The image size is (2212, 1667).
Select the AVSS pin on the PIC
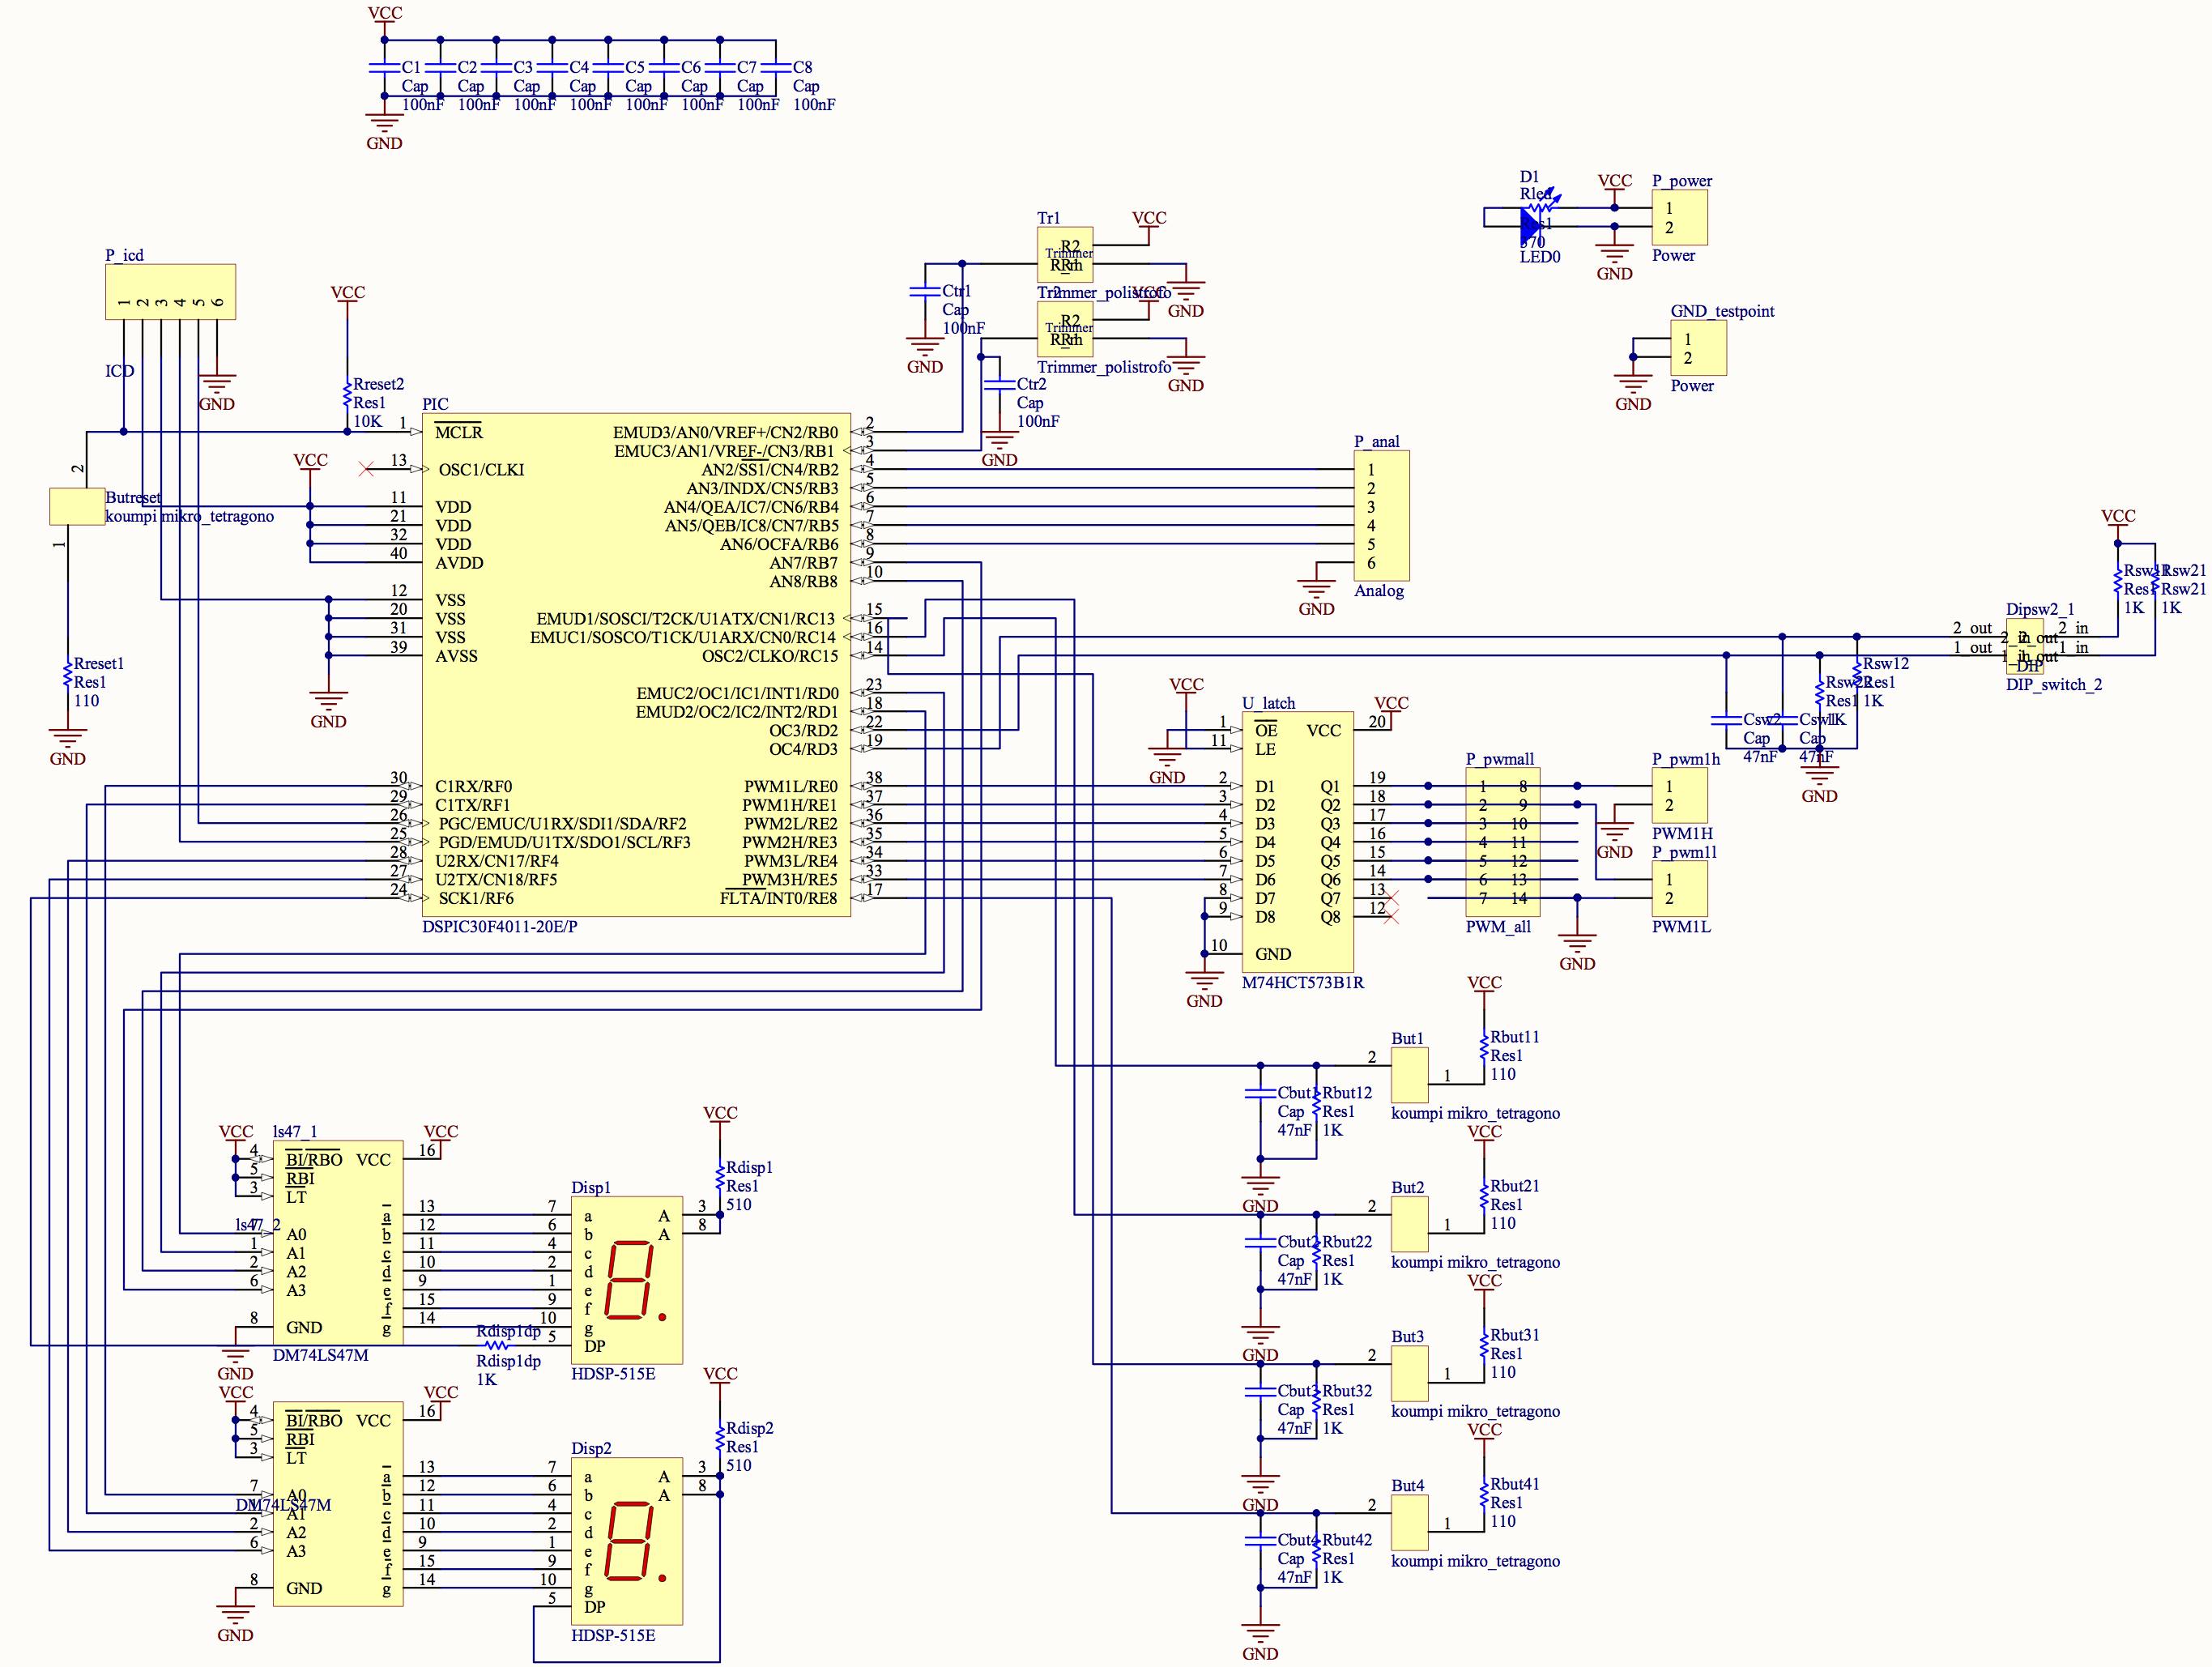point(456,656)
